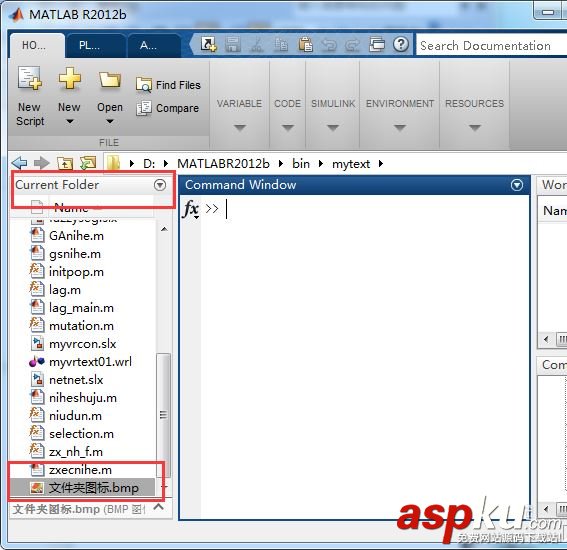Click the shortcut icon in quick access toolbar
This screenshot has width=567, height=550.
(208, 44)
